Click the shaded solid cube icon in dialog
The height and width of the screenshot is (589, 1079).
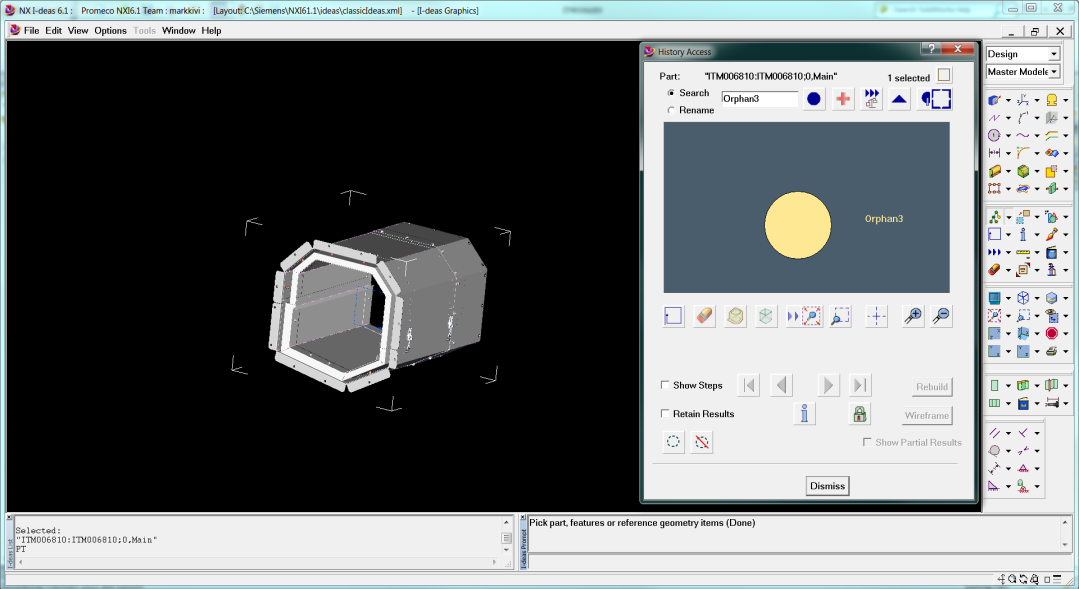(735, 316)
